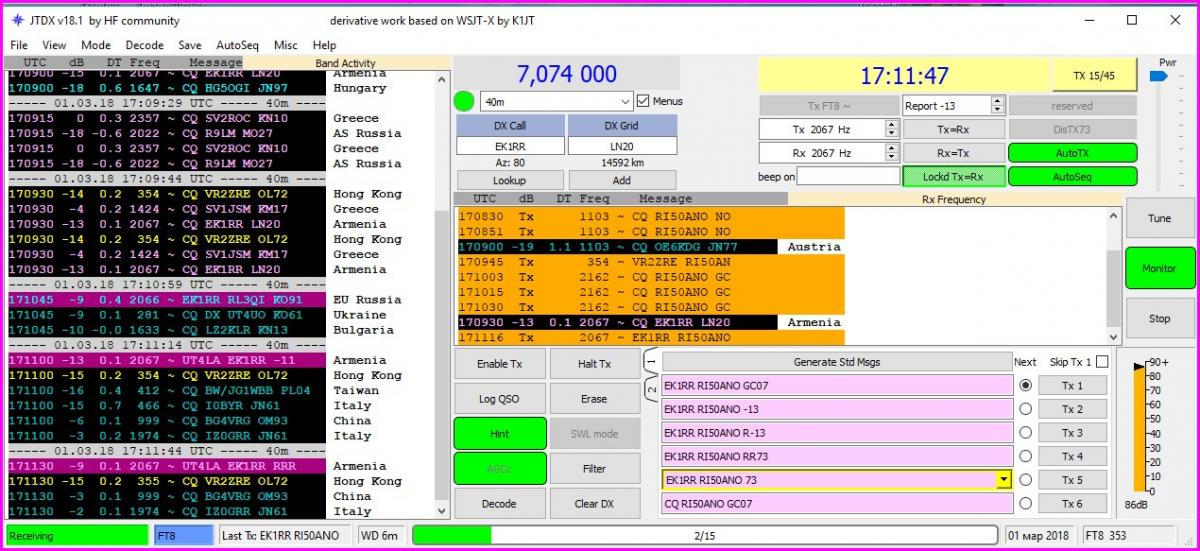Toggle the Menus checkbox

(x=642, y=101)
